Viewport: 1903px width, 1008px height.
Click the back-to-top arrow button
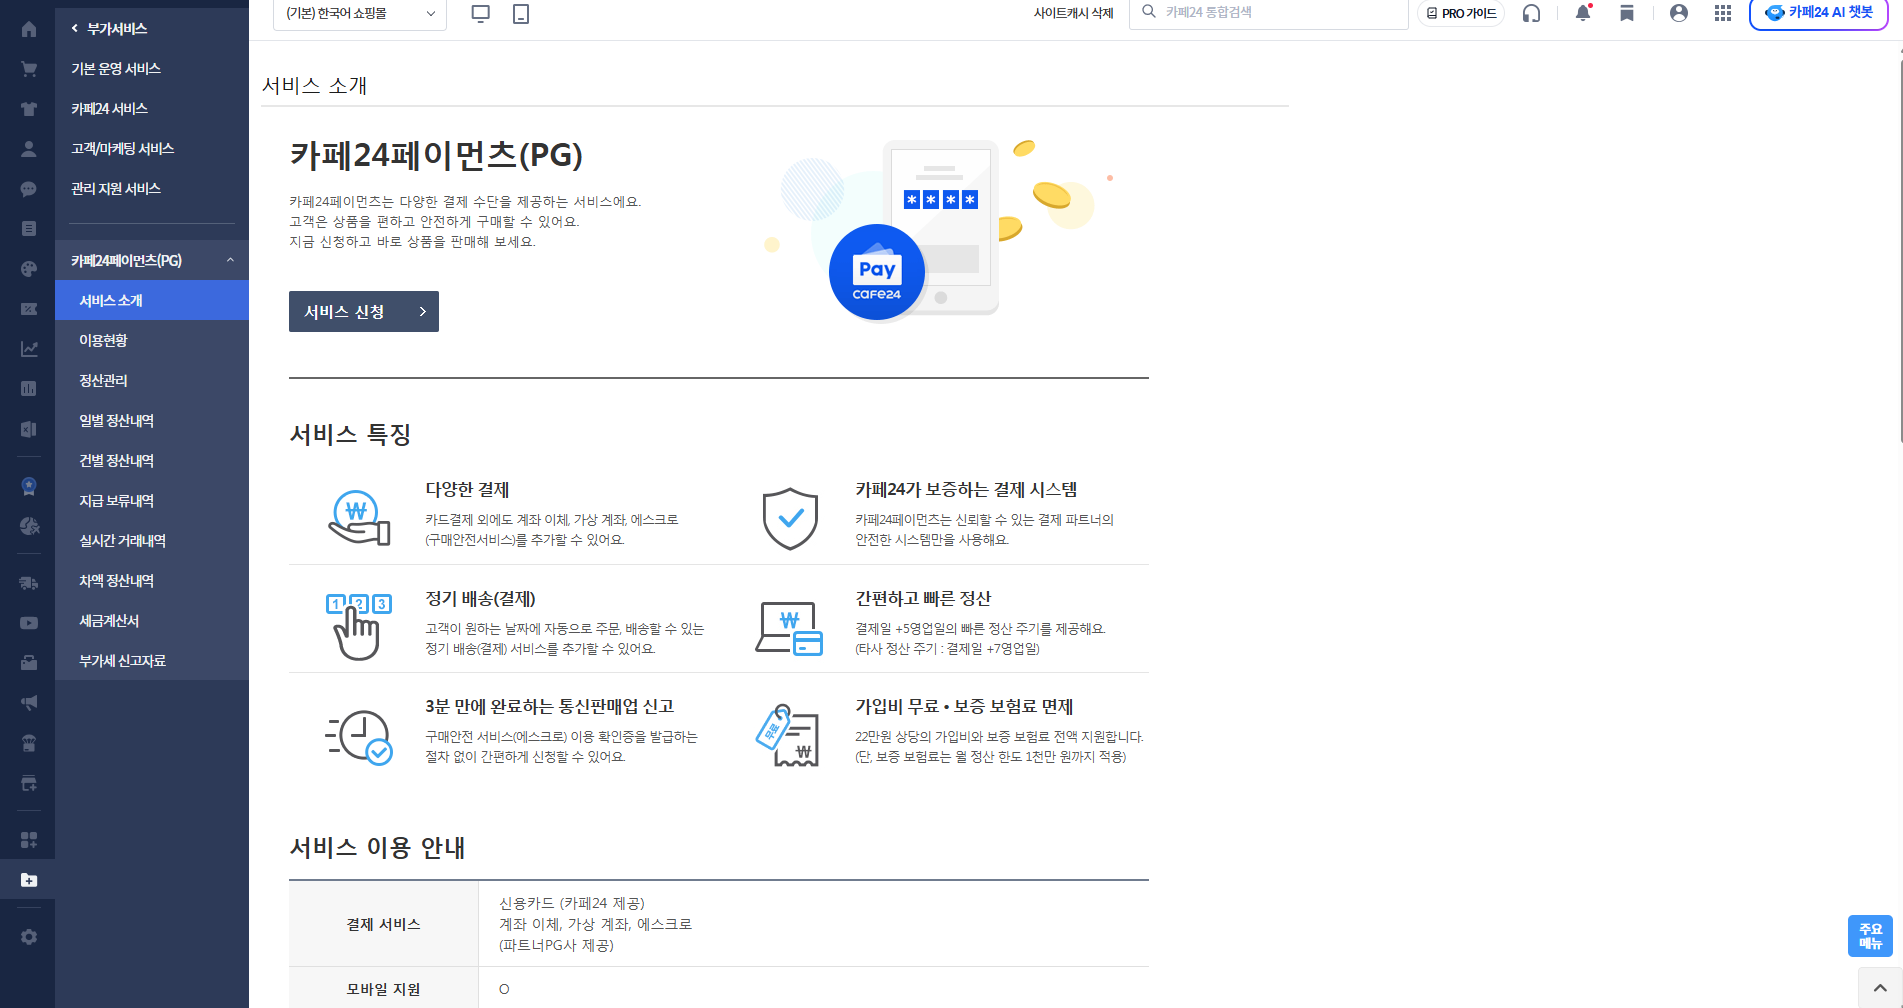point(1880,988)
